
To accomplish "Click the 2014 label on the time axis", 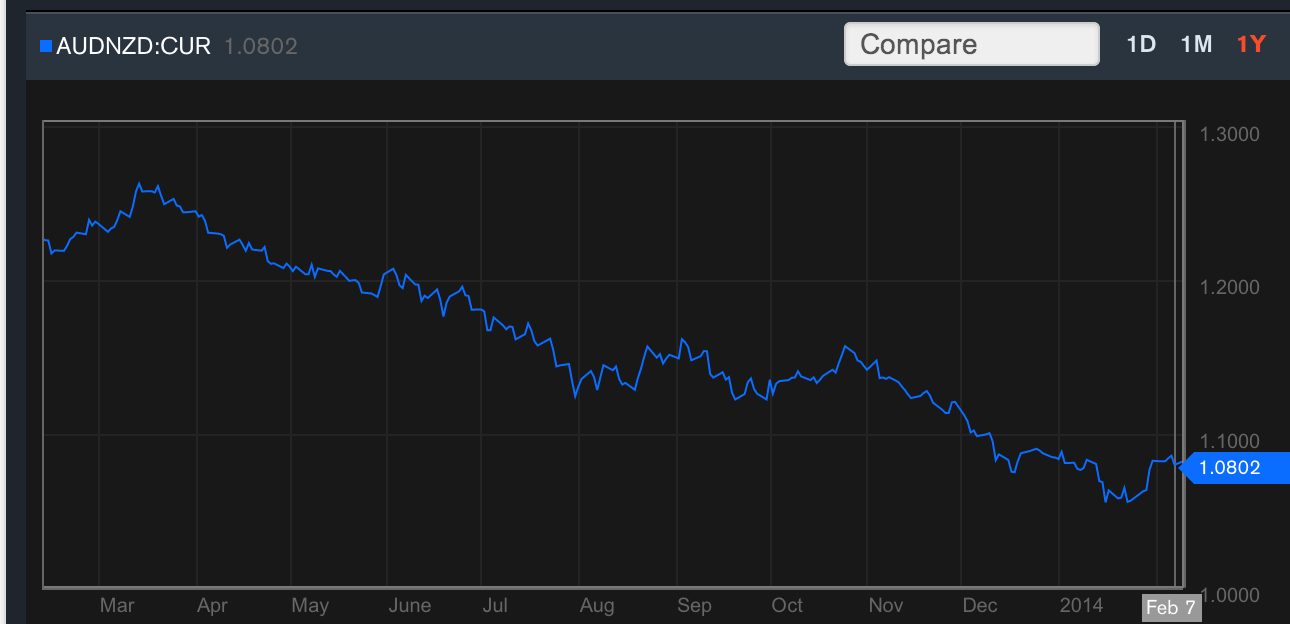I will point(1081,605).
